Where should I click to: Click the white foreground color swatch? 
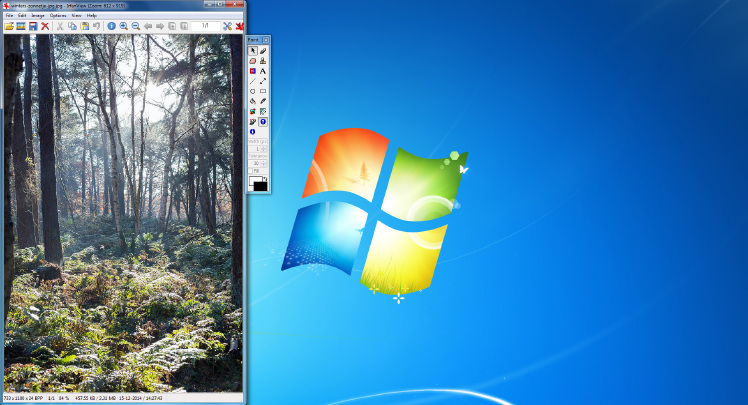255,180
